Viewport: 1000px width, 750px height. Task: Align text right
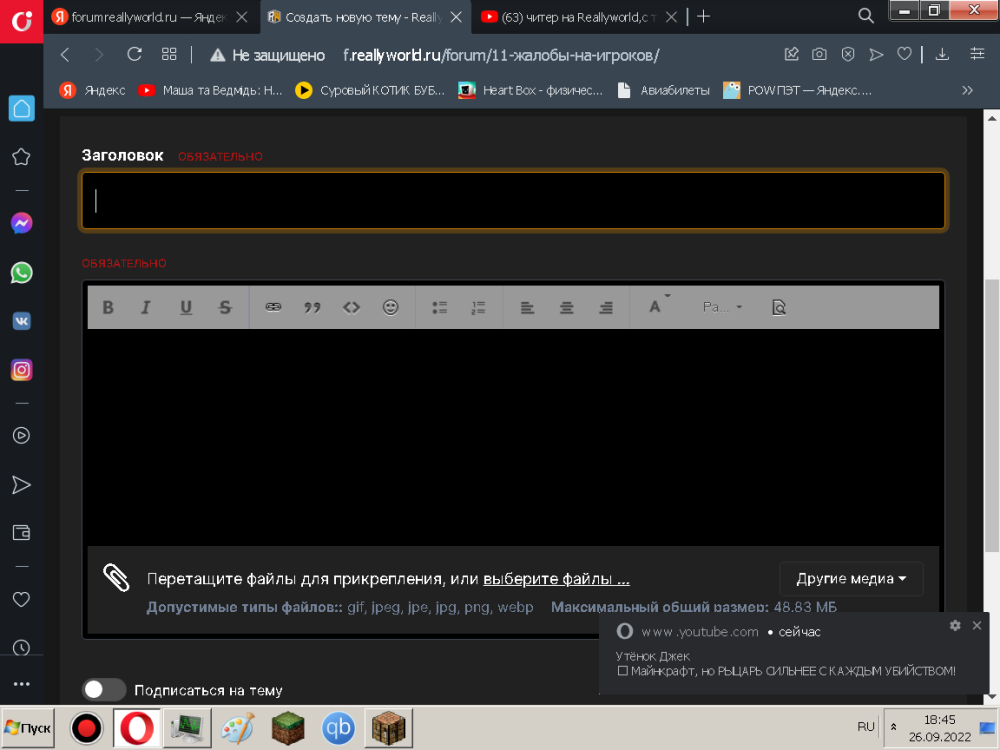(606, 307)
